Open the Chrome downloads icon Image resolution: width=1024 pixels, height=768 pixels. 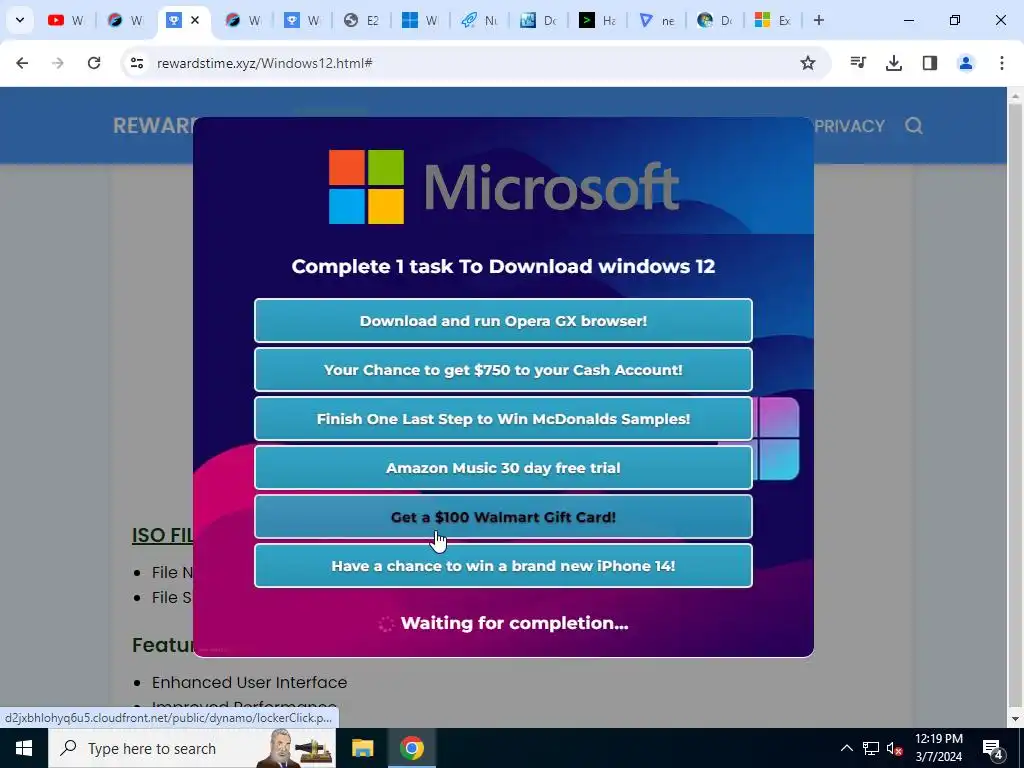click(894, 63)
